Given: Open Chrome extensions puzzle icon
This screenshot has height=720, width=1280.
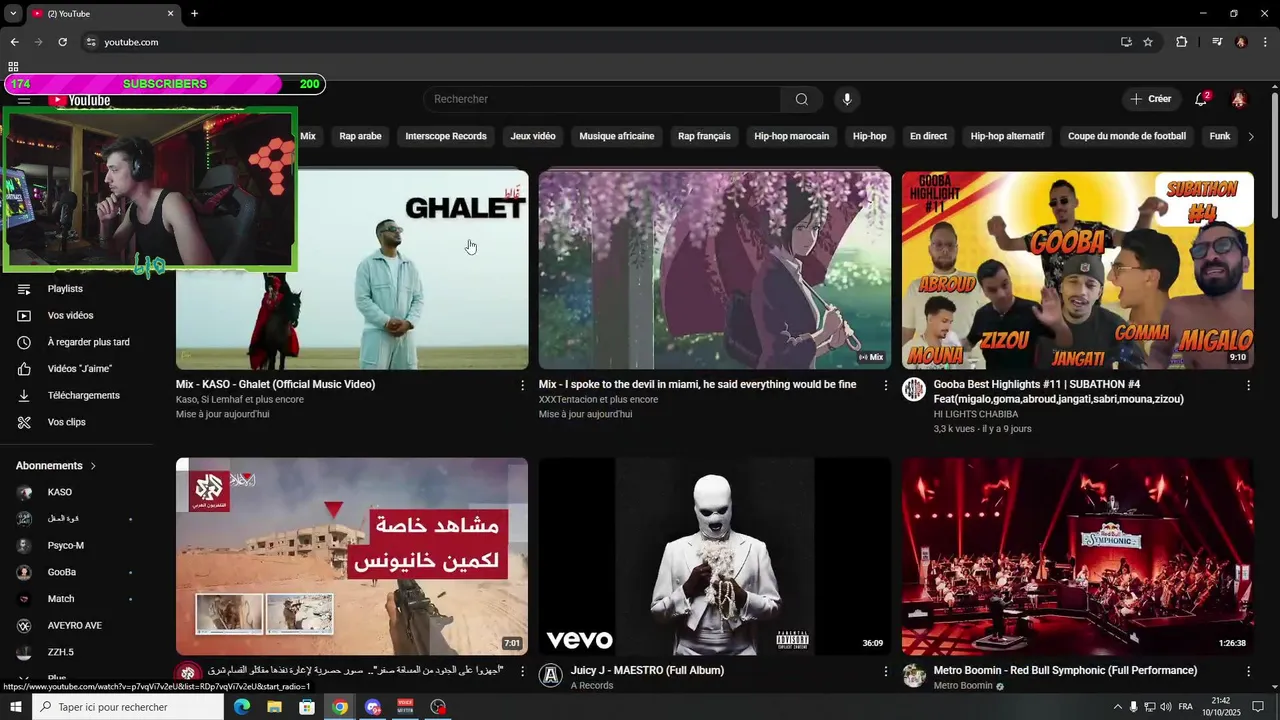Looking at the screenshot, I should 1181,42.
